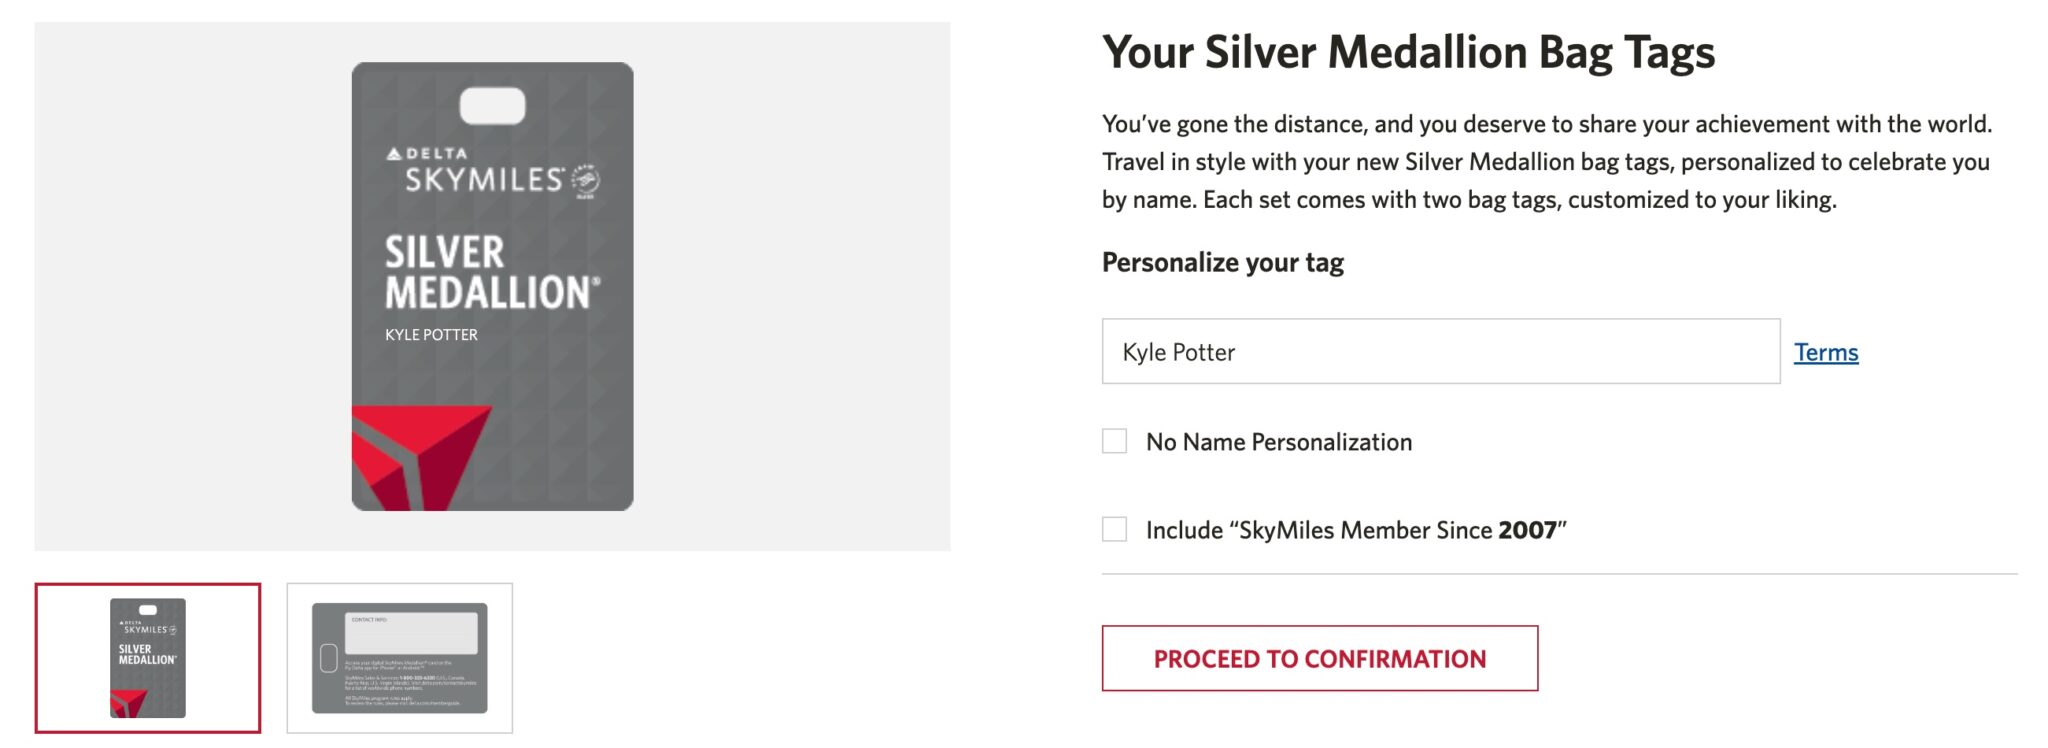Image resolution: width=2048 pixels, height=748 pixels.
Task: Click the Delta triangle logo above SKYMILES text
Action: (x=393, y=152)
